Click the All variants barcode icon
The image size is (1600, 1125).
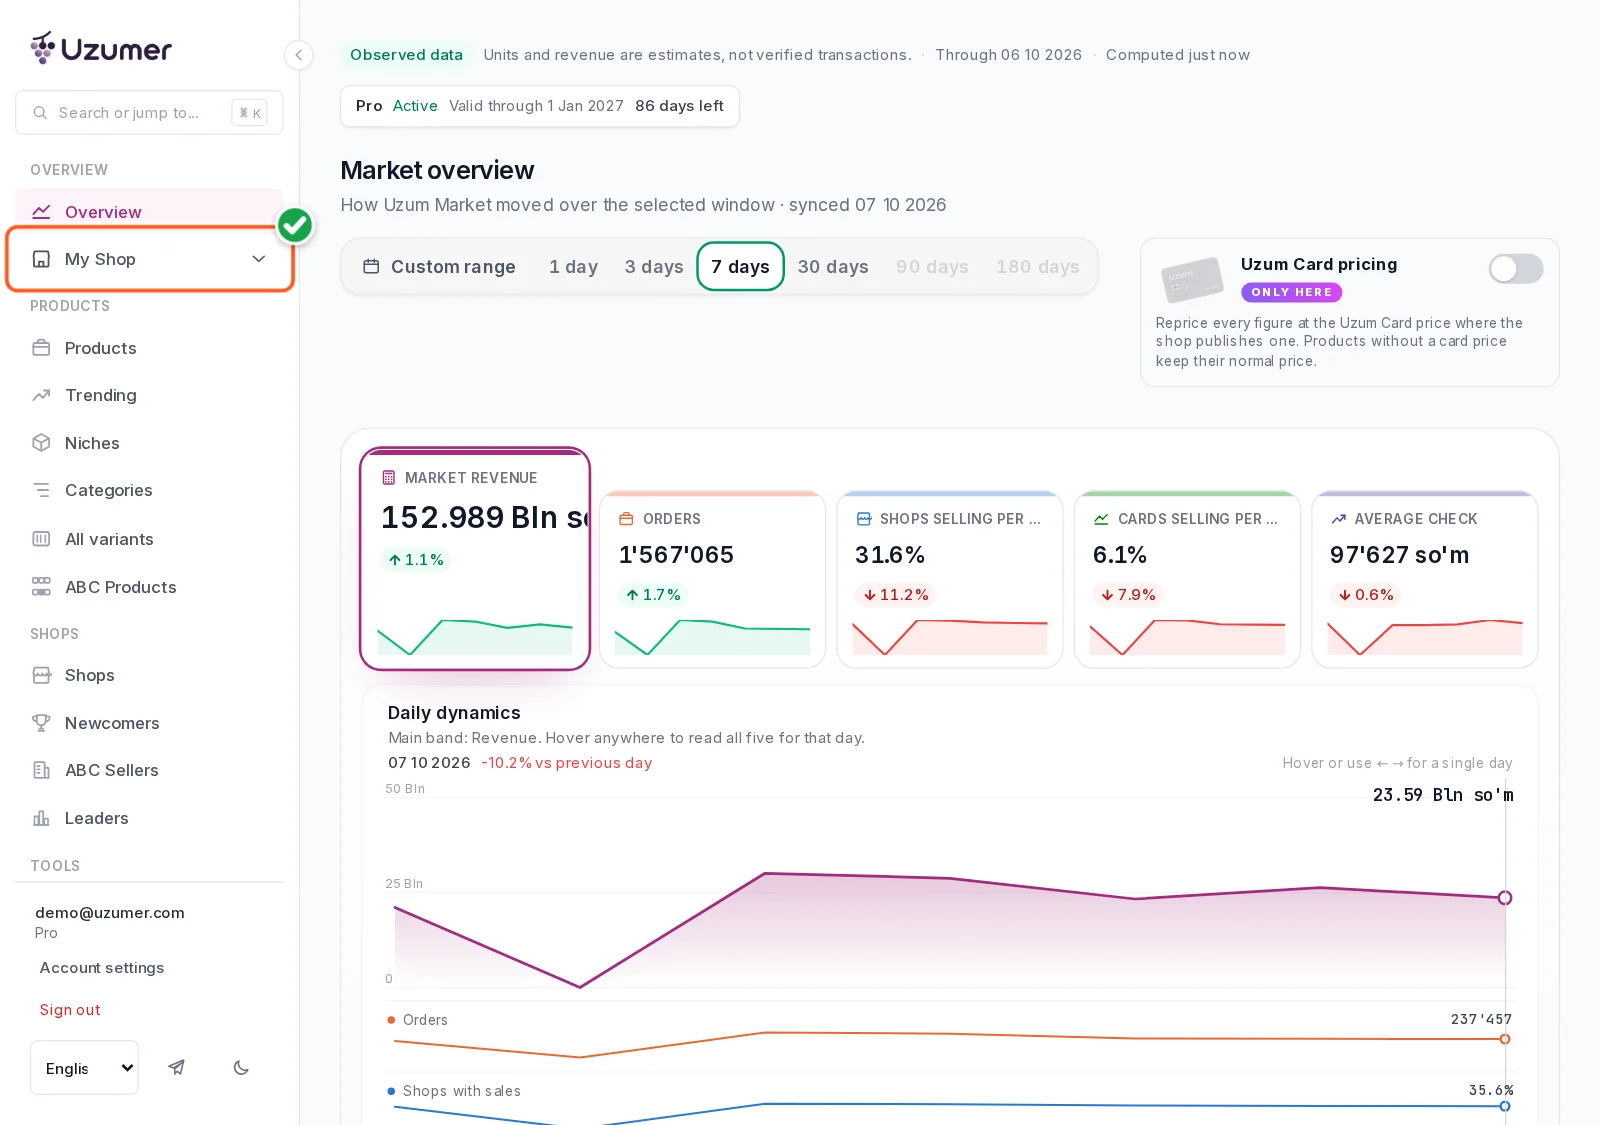(41, 539)
